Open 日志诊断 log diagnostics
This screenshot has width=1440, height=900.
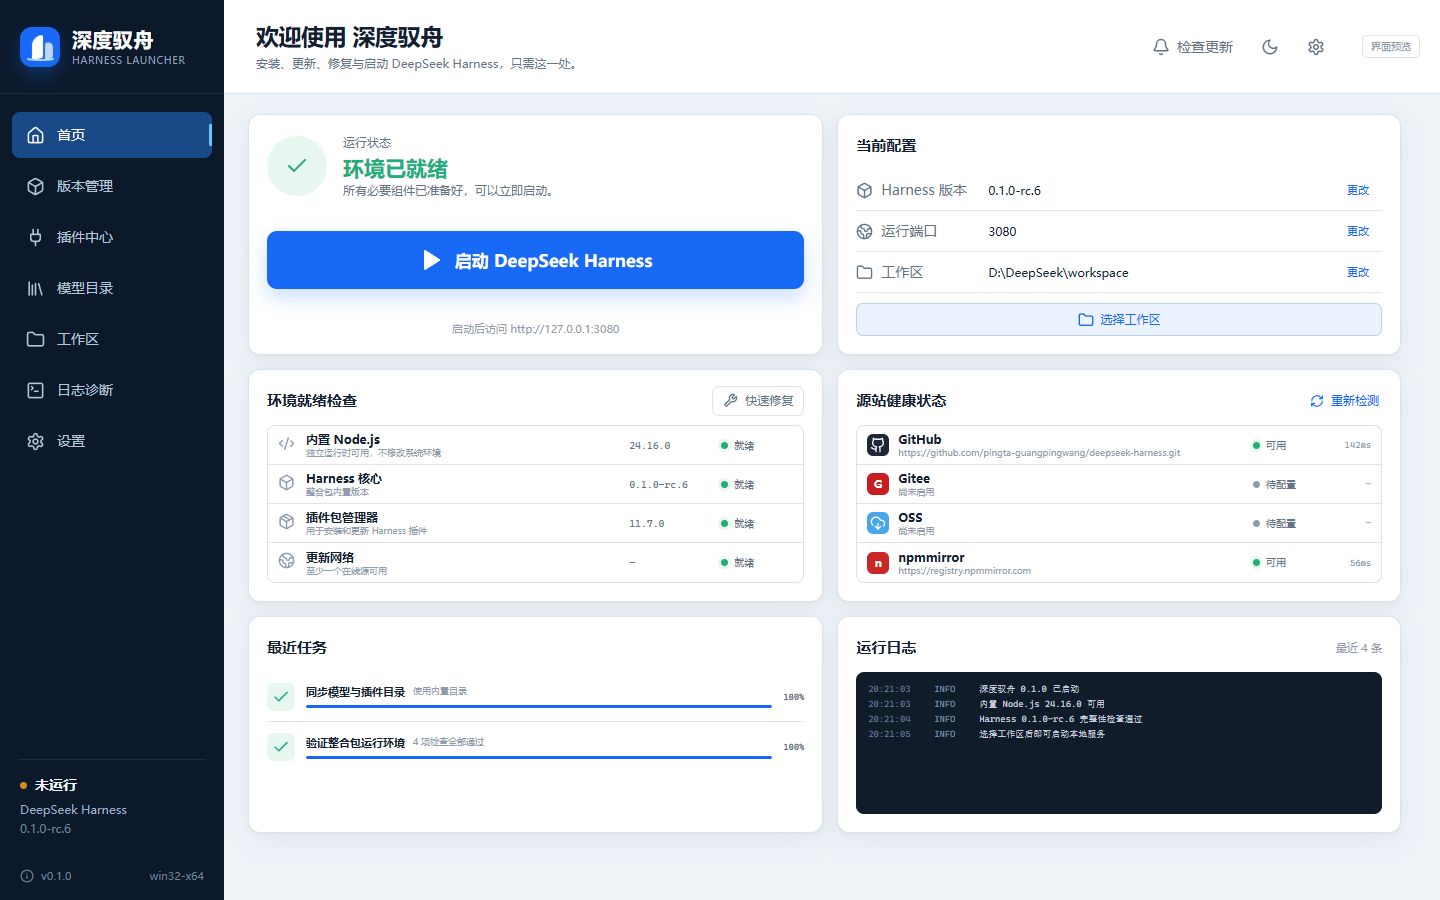112,390
